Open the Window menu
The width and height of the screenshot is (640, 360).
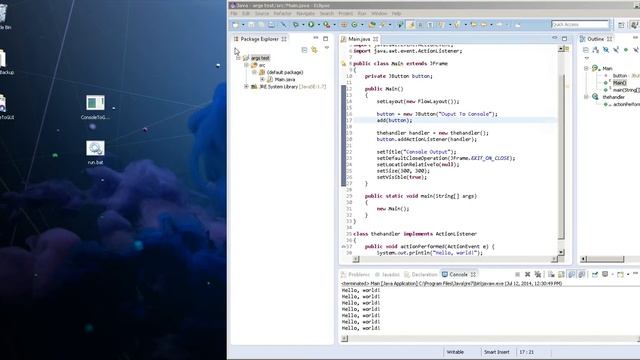click(x=379, y=13)
